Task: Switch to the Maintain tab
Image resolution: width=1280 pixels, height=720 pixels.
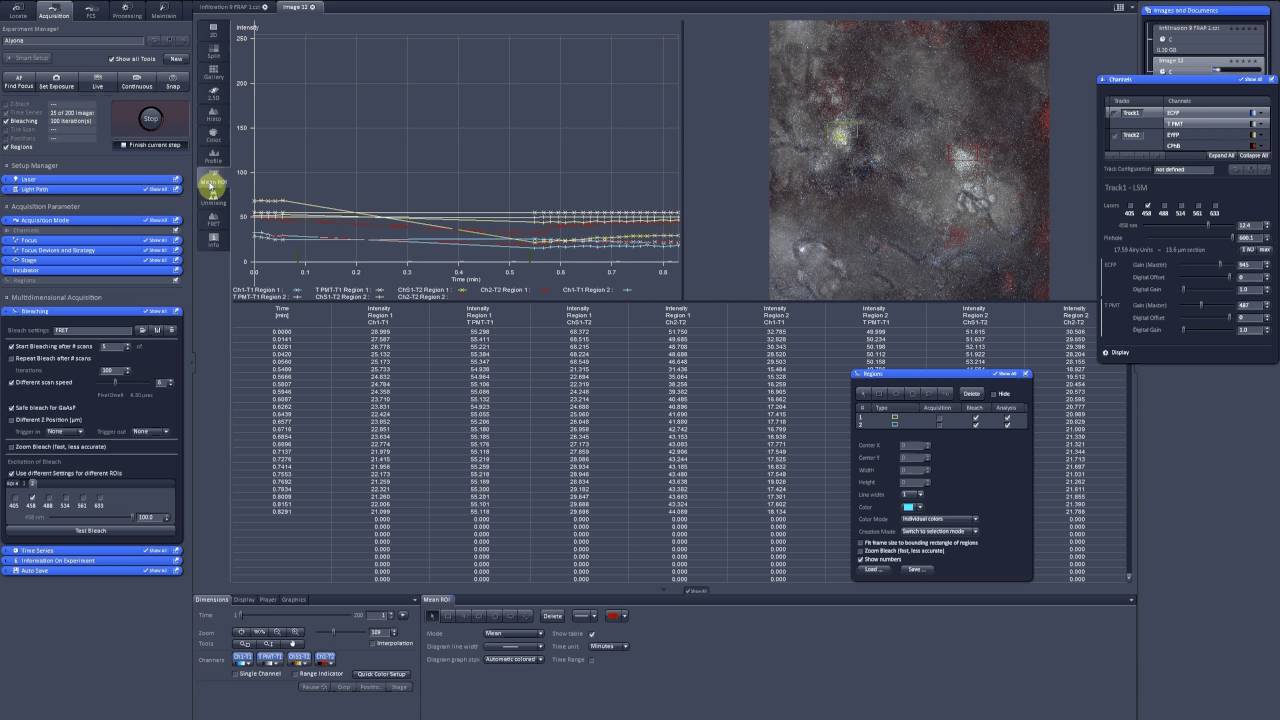Action: pyautogui.click(x=163, y=11)
